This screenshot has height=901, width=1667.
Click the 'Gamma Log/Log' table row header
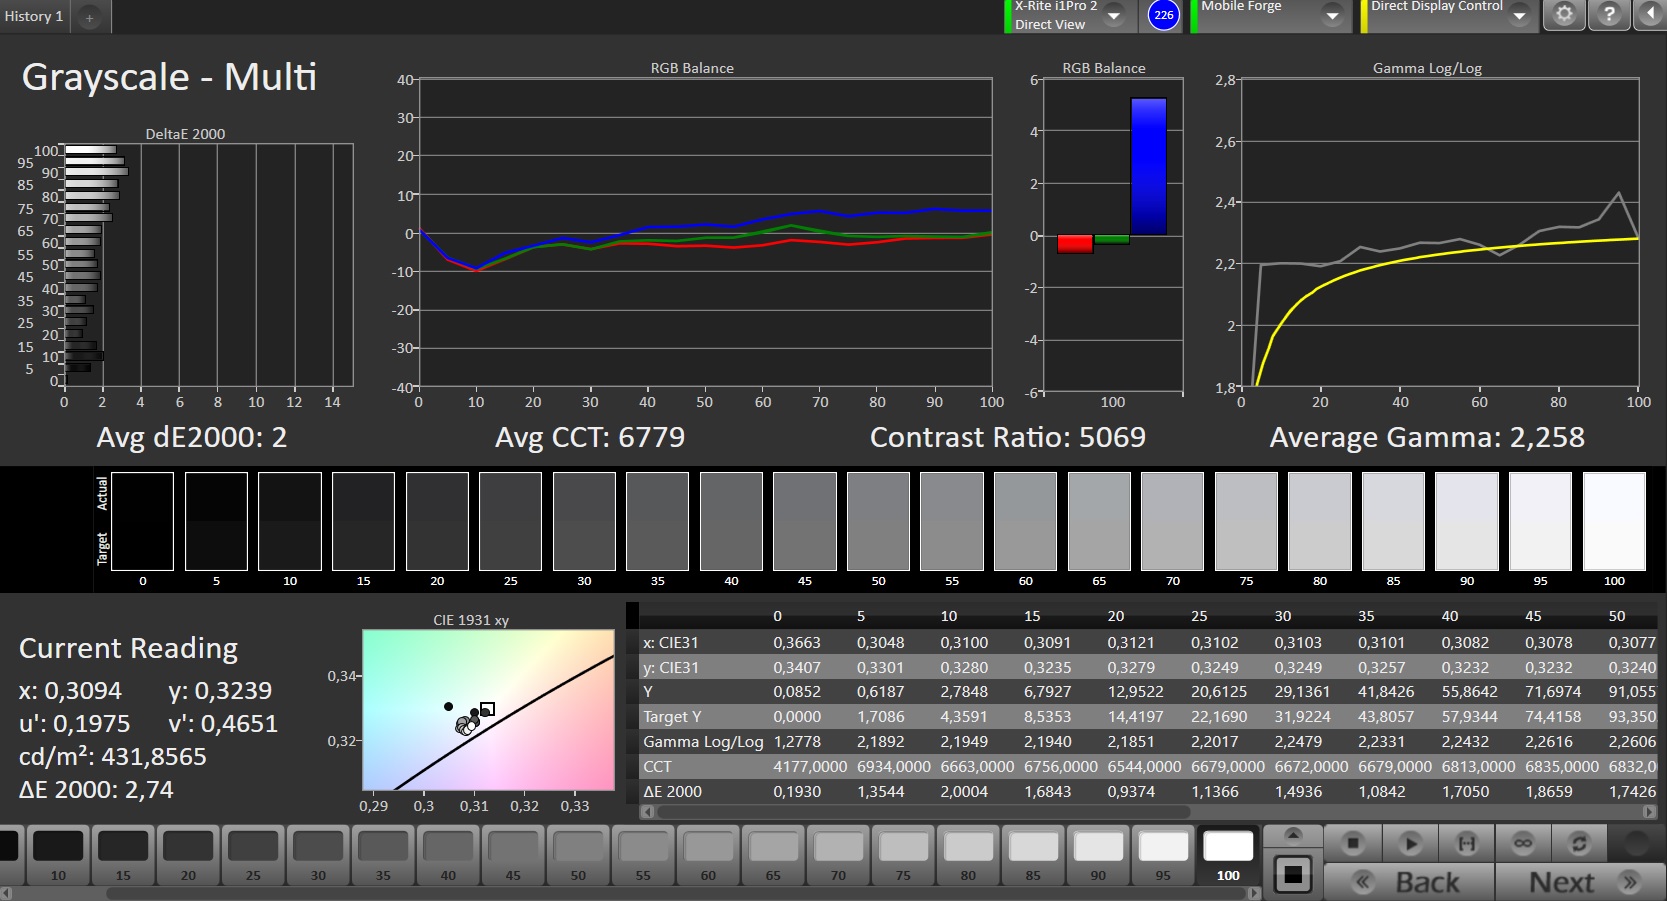(x=703, y=742)
